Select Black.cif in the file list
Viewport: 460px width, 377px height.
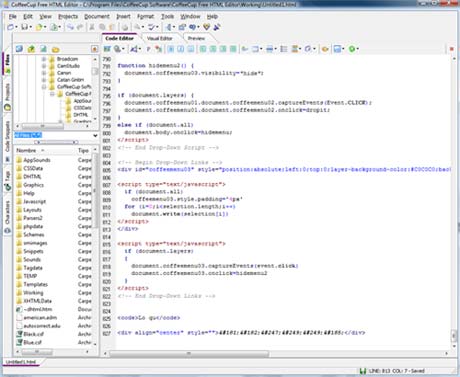pos(33,334)
